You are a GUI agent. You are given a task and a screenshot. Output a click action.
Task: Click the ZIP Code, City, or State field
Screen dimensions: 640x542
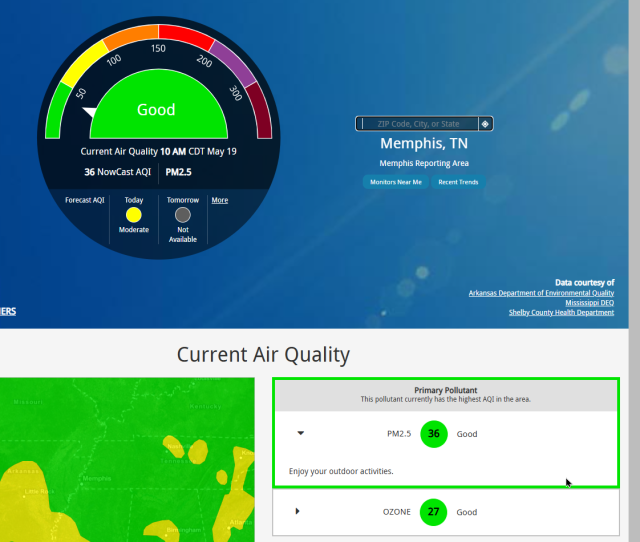418,124
